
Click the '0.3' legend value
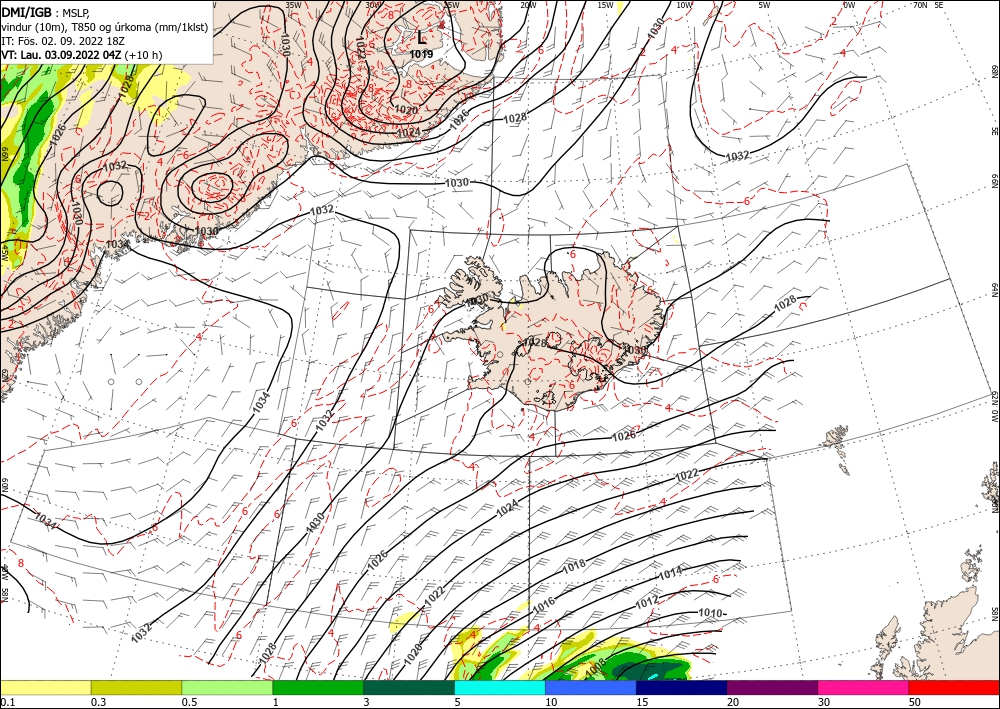click(98, 702)
